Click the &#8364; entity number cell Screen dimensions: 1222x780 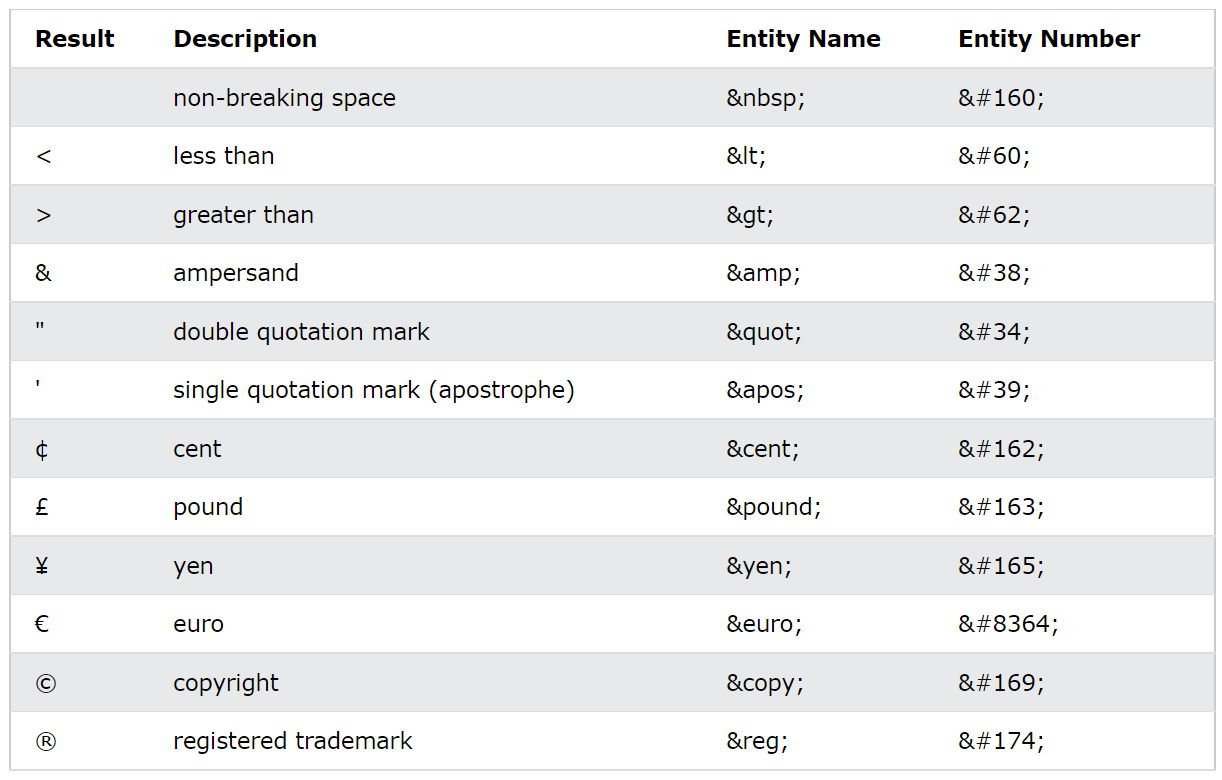point(1008,624)
